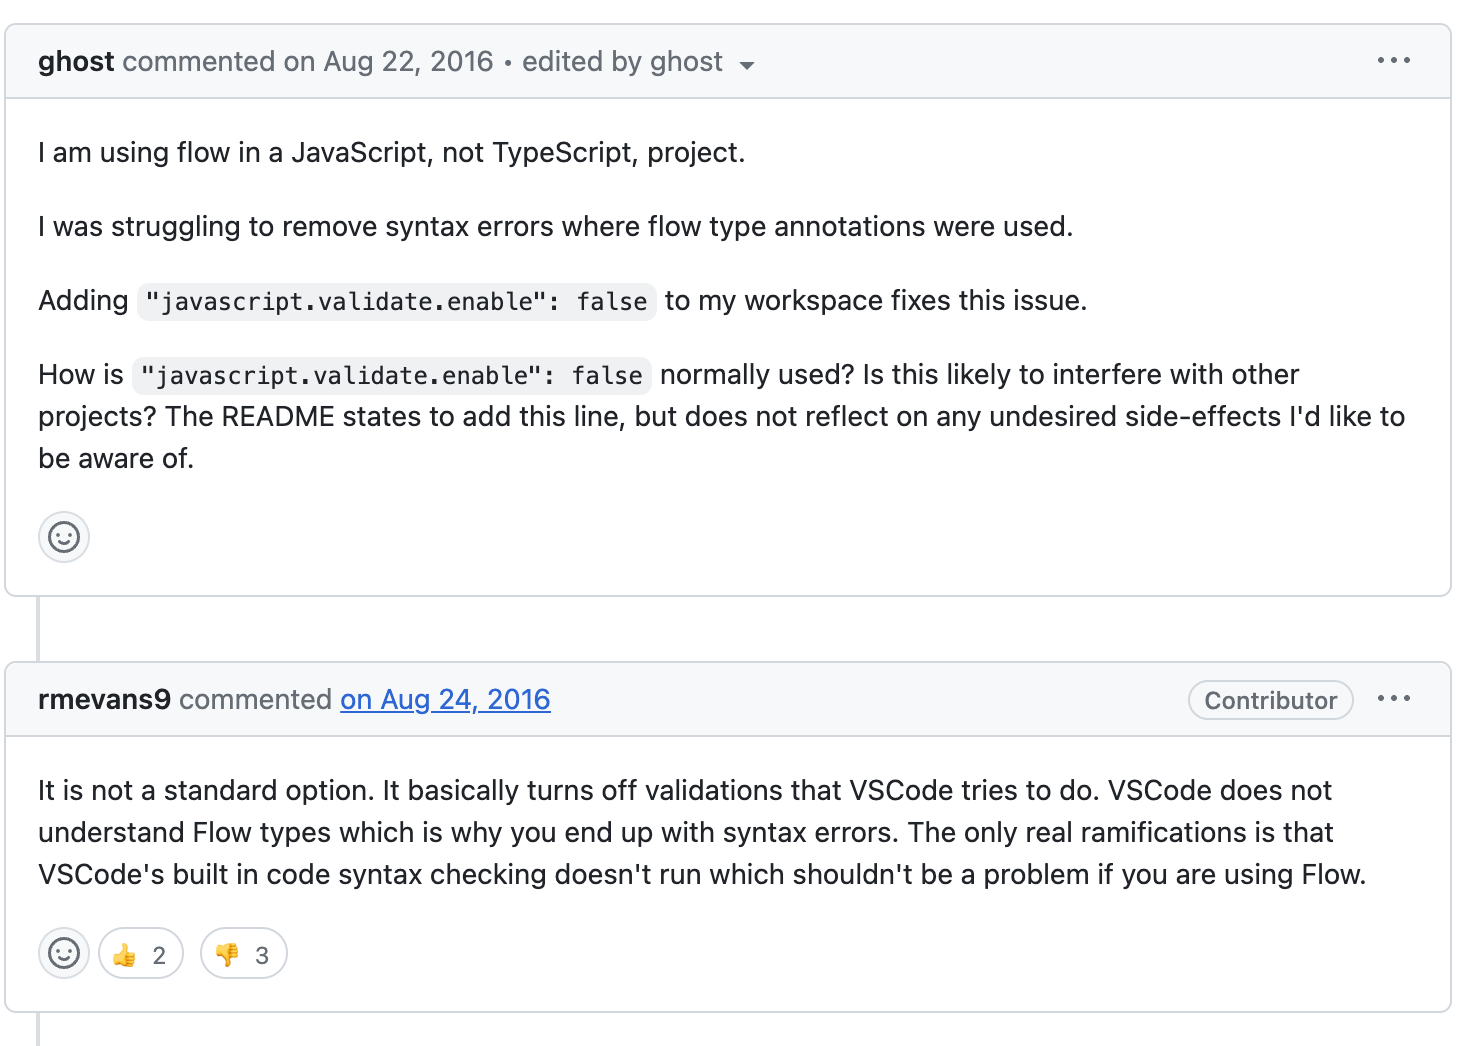Follow the "on Aug 24, 2016" permalink

pyautogui.click(x=445, y=699)
